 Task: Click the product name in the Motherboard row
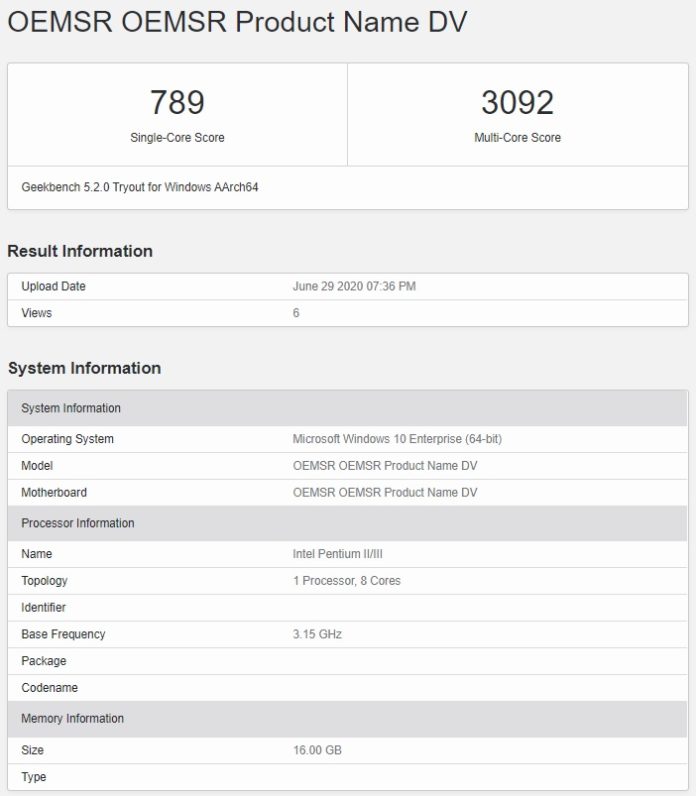coord(385,492)
